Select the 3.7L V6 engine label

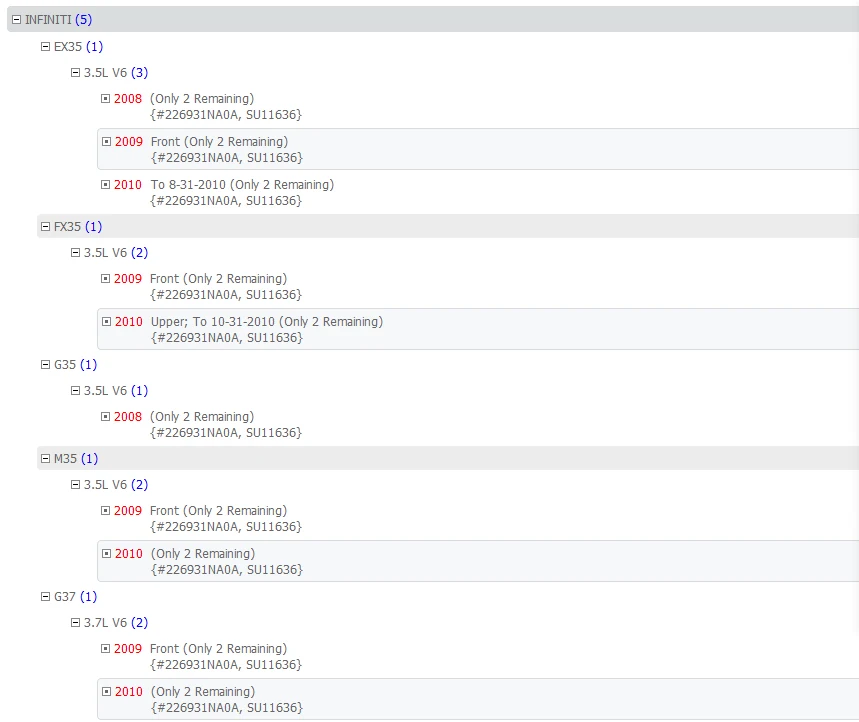pos(105,623)
